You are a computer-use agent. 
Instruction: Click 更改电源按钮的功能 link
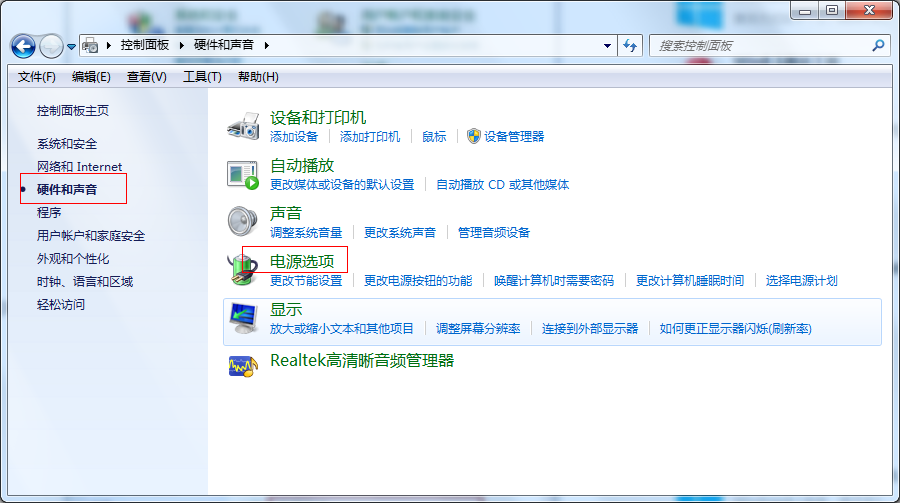[x=418, y=280]
